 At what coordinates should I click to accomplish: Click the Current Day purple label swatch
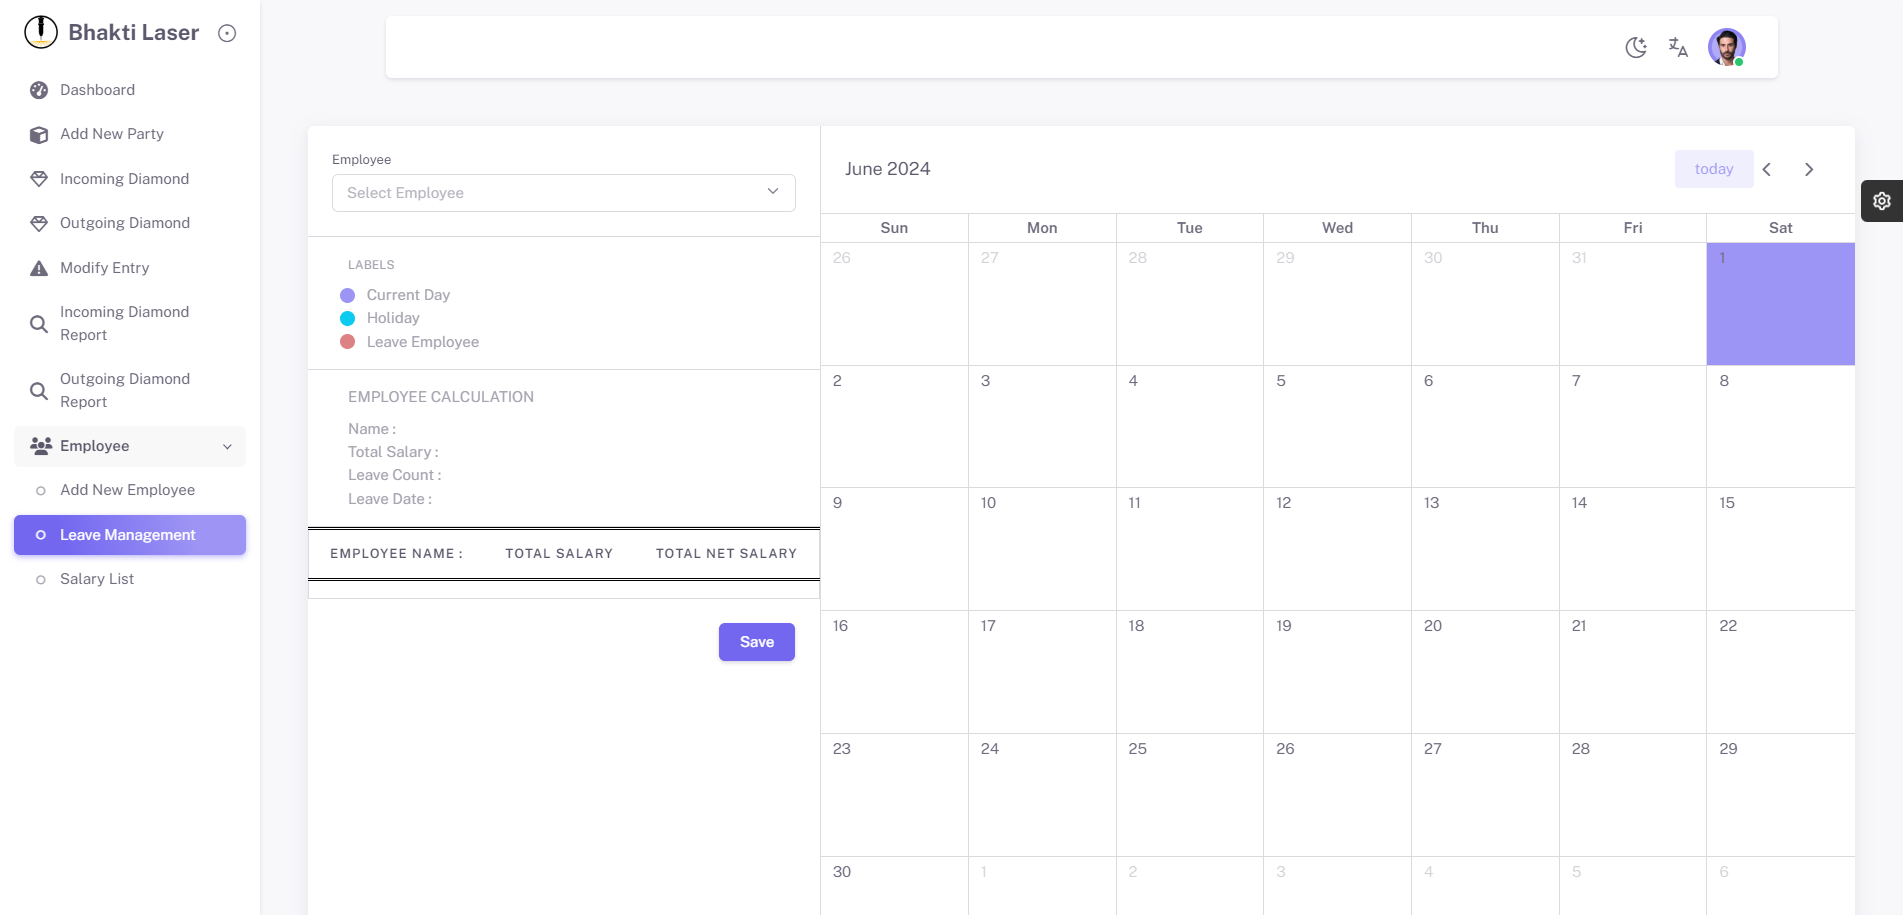pyautogui.click(x=348, y=295)
